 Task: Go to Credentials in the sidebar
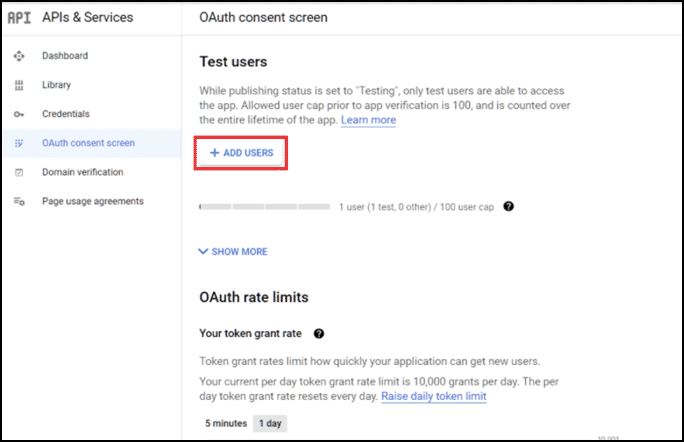click(x=66, y=114)
